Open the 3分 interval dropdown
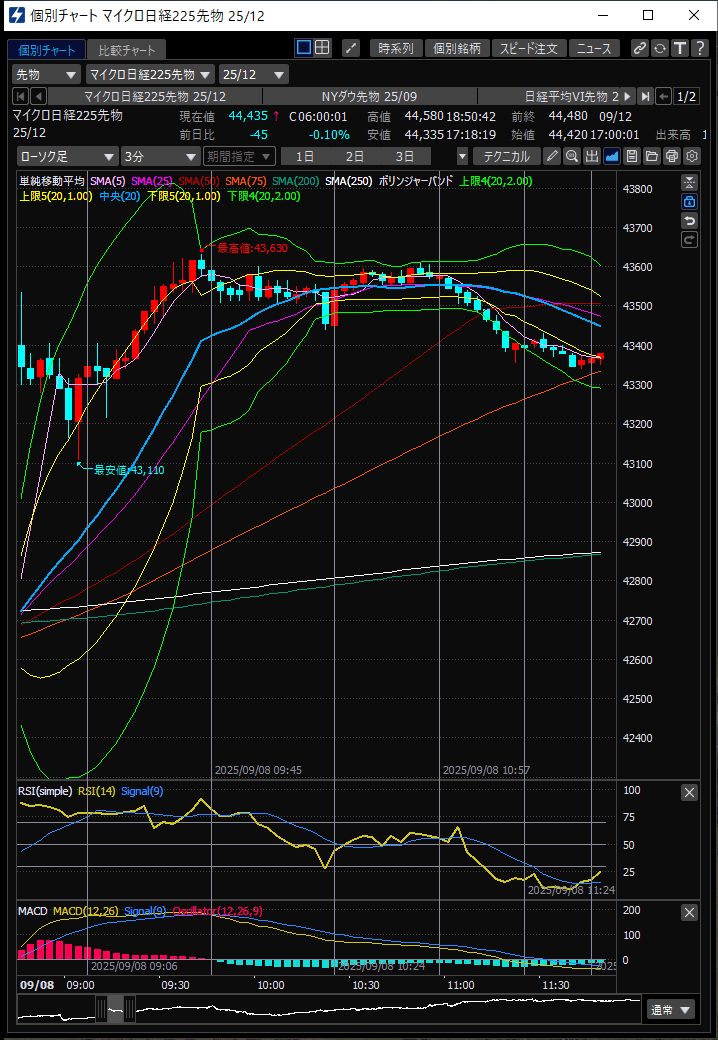 click(160, 157)
